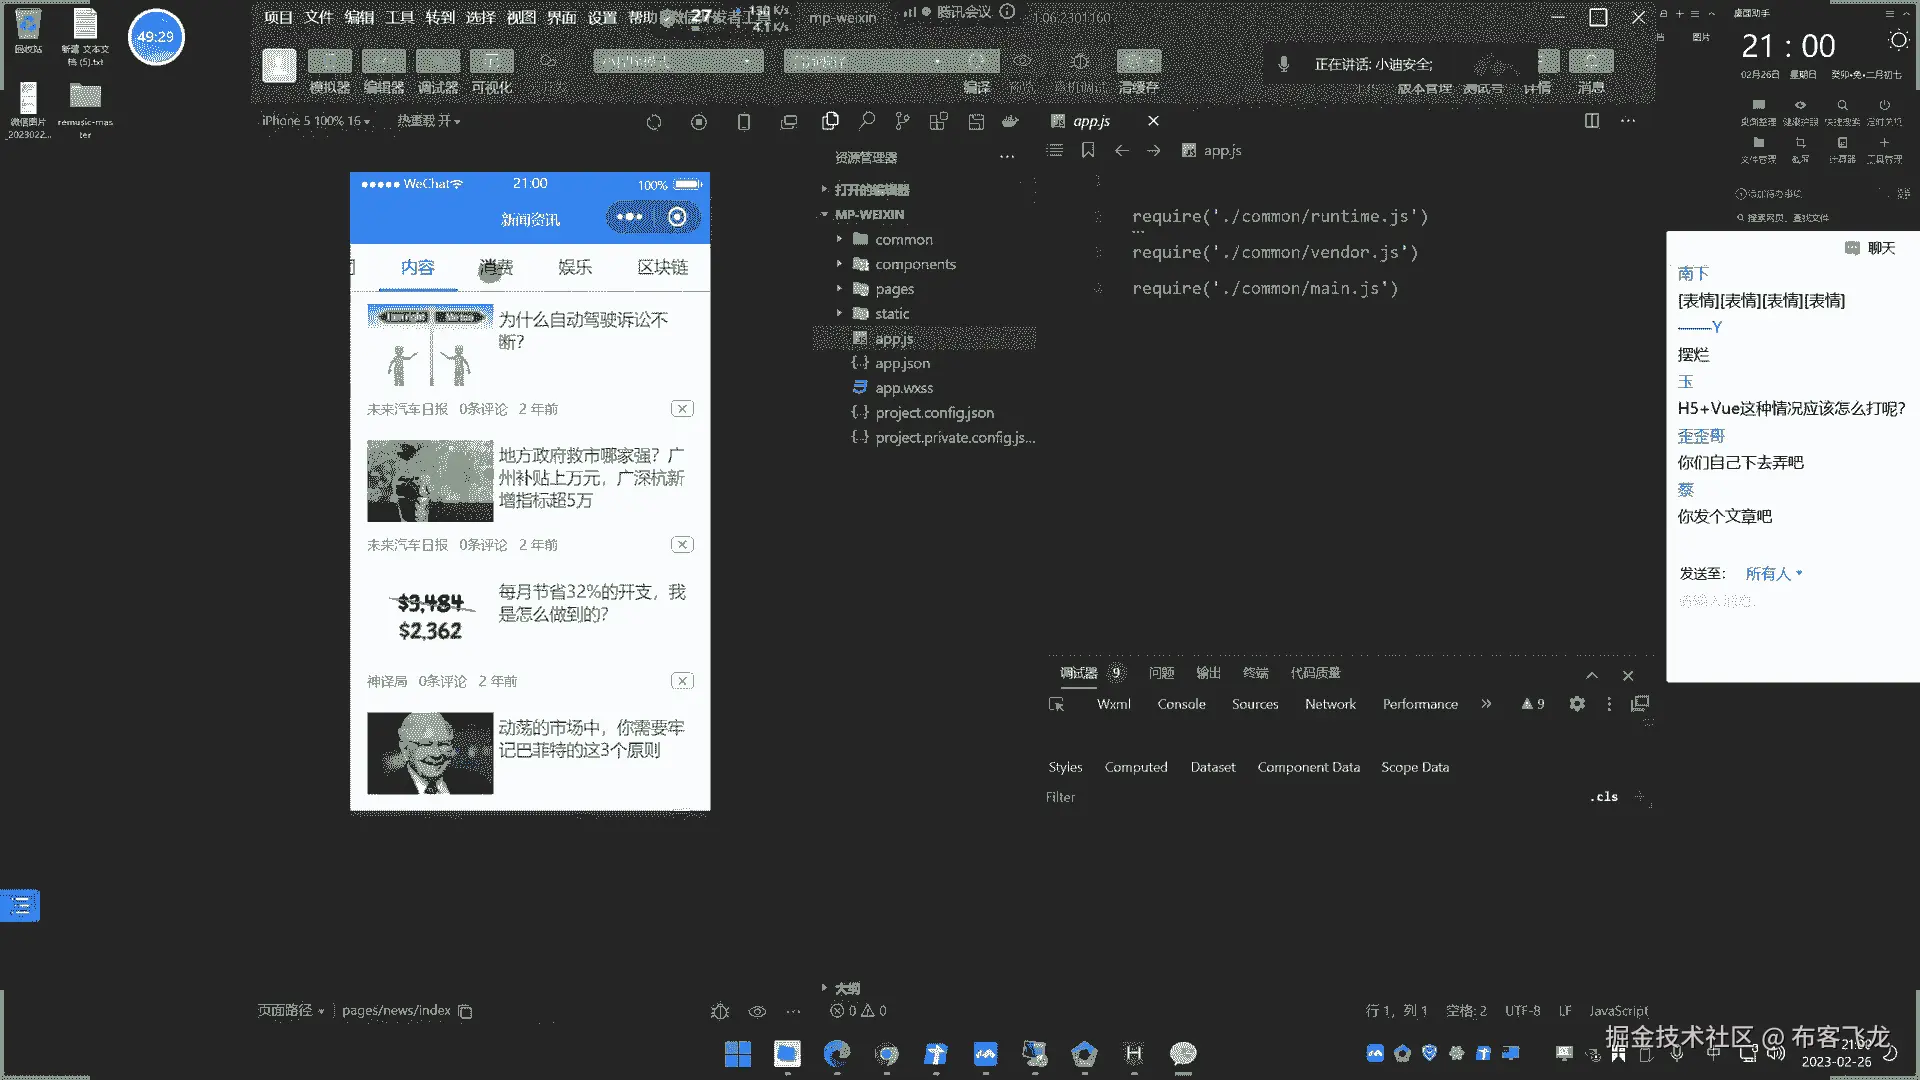Open the source control branch icon
This screenshot has width=1920, height=1080.
point(902,121)
